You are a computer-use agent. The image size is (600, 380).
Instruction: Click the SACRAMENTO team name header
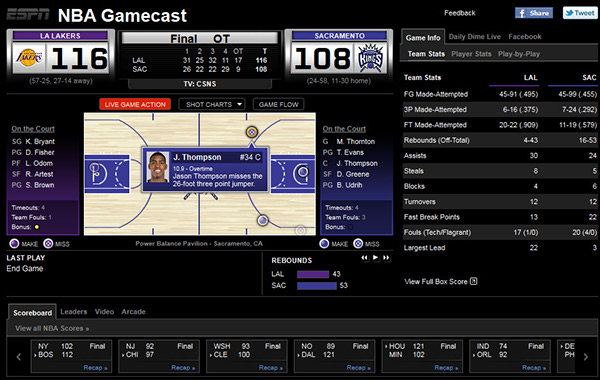click(339, 36)
